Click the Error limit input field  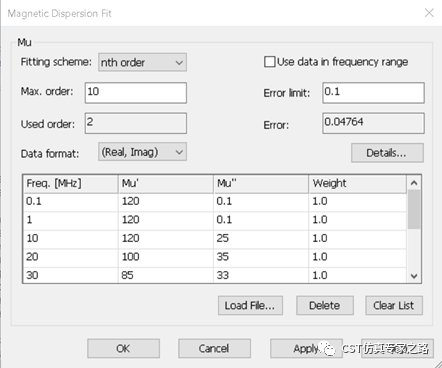(373, 93)
